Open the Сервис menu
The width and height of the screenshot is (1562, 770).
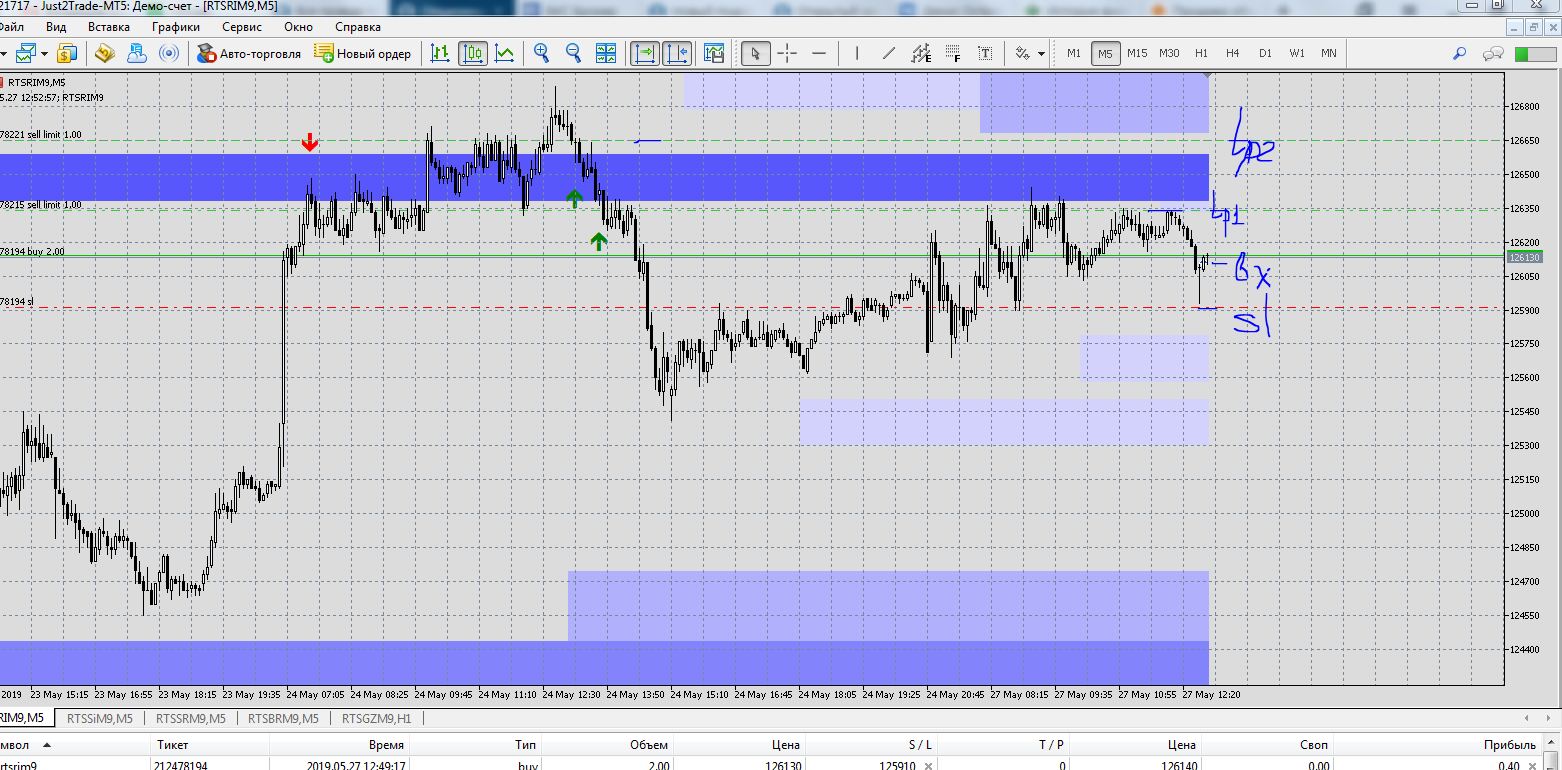(x=242, y=27)
